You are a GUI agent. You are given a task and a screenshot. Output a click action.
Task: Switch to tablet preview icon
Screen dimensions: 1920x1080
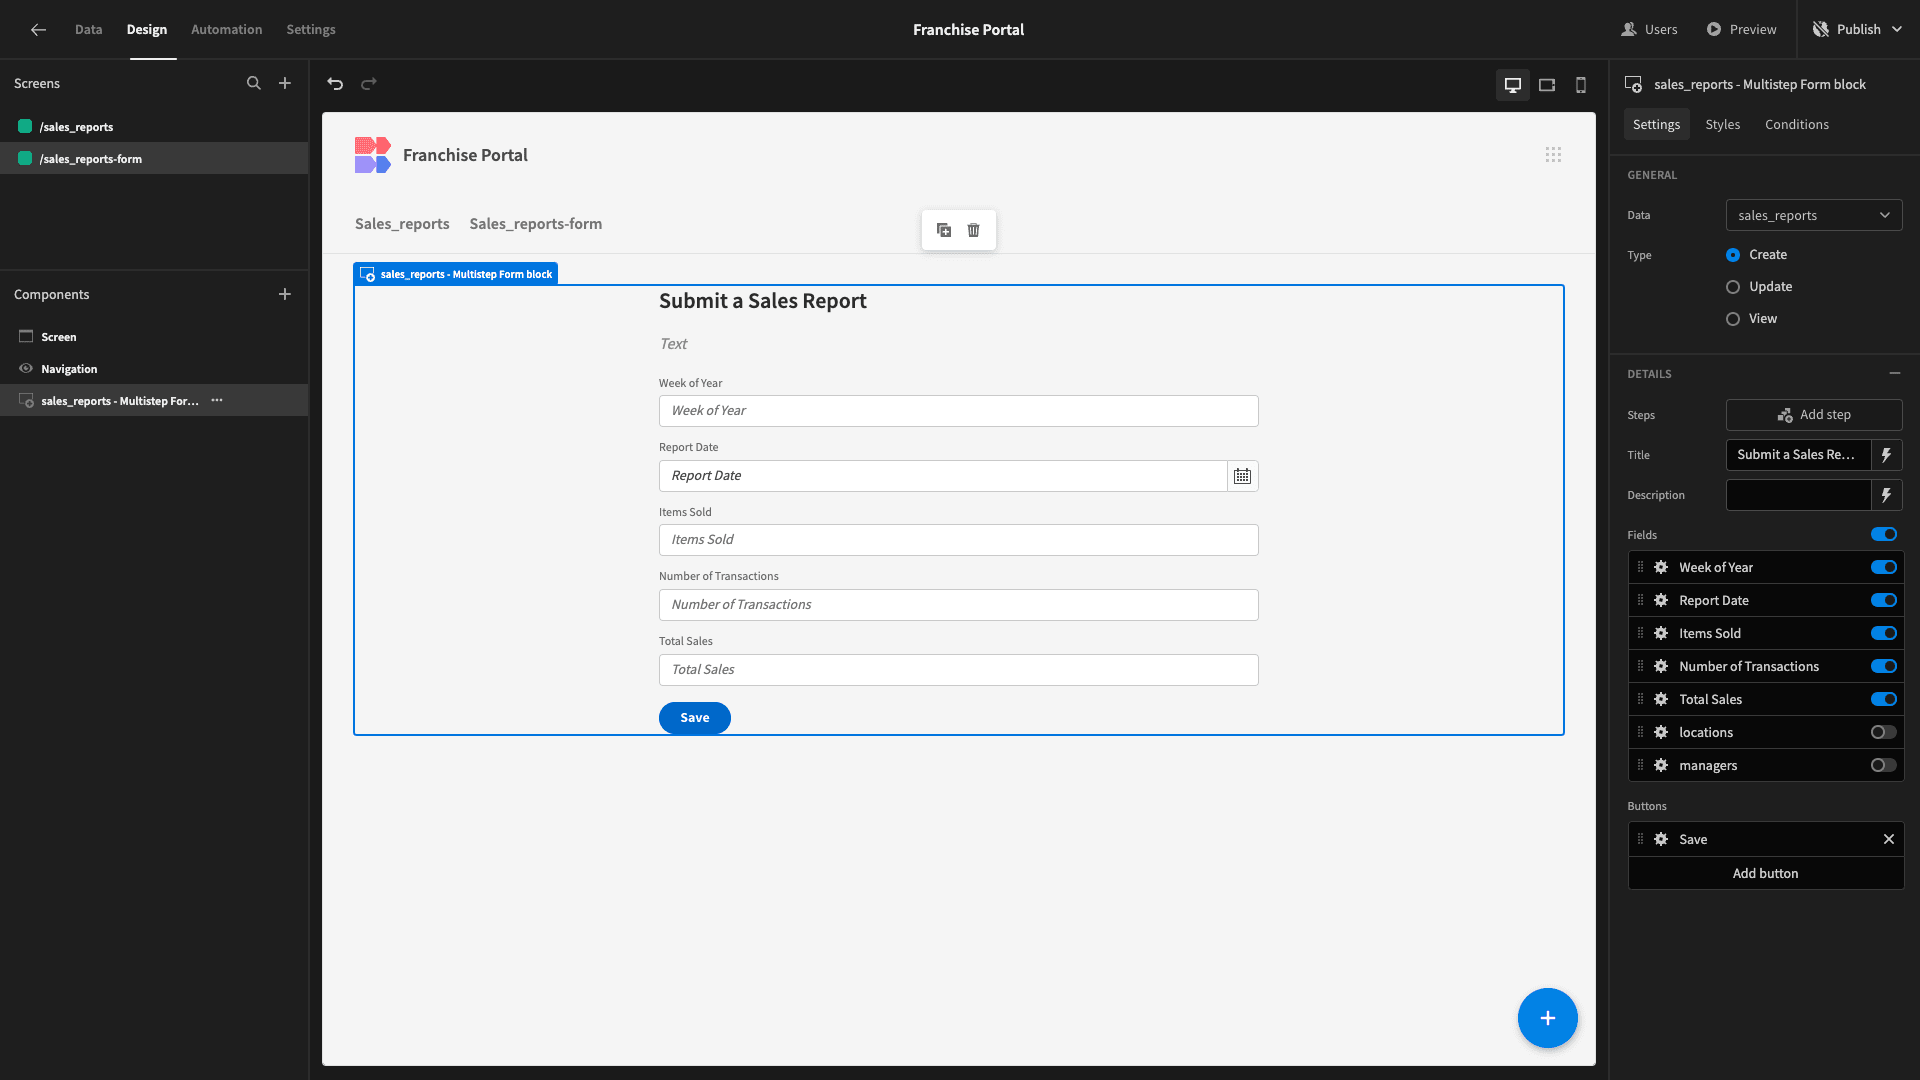click(x=1547, y=85)
